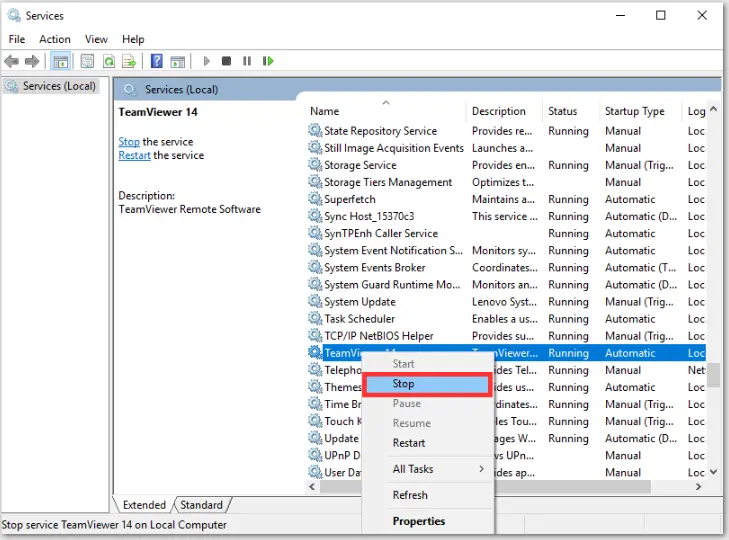Click the Forward arrow toolbar icon
729x540 pixels.
click(32, 61)
